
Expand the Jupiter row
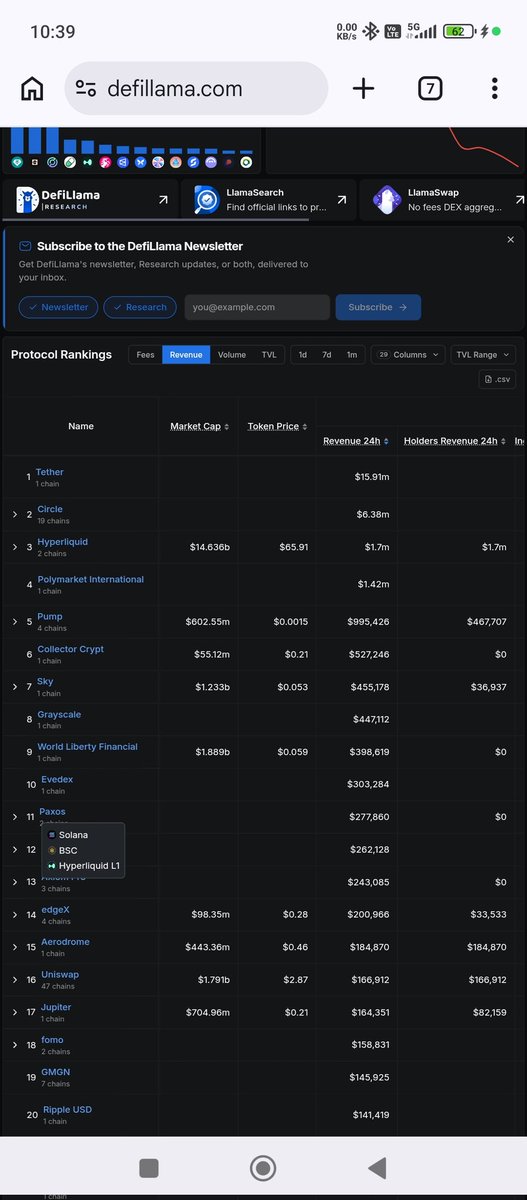click(15, 1012)
